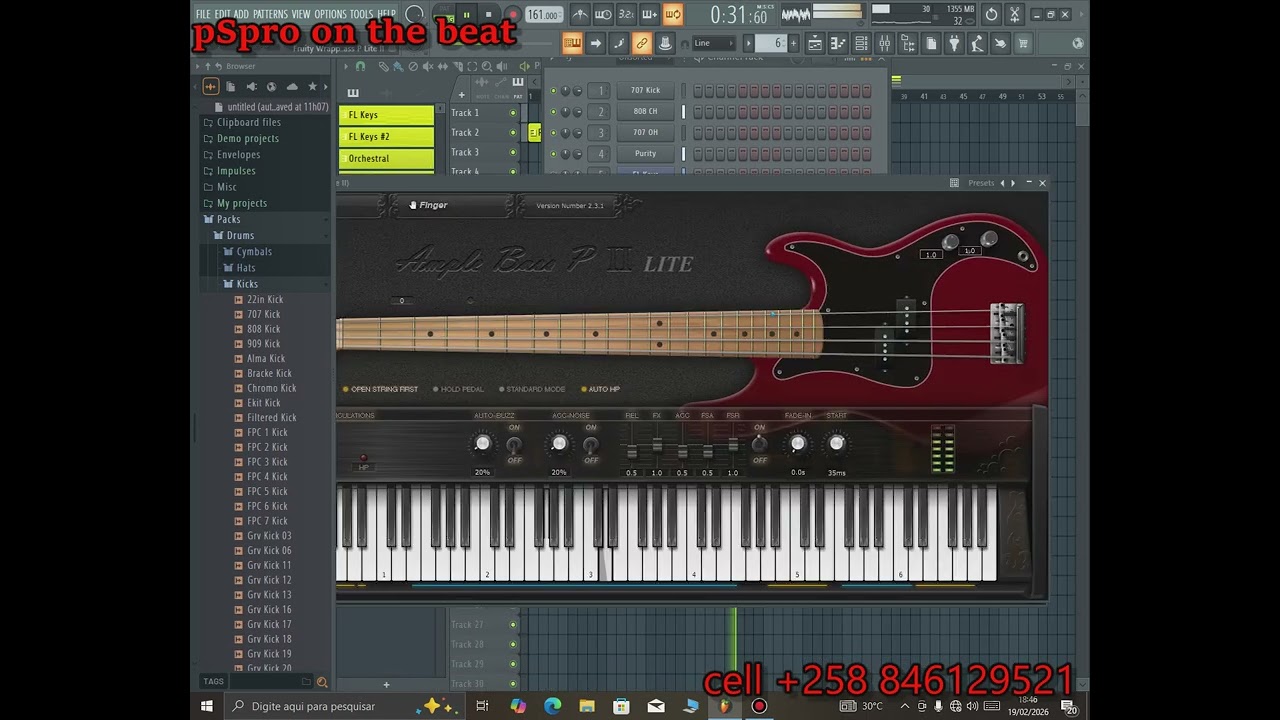The width and height of the screenshot is (1280, 720).
Task: Open the VIEW menu
Action: pos(301,14)
